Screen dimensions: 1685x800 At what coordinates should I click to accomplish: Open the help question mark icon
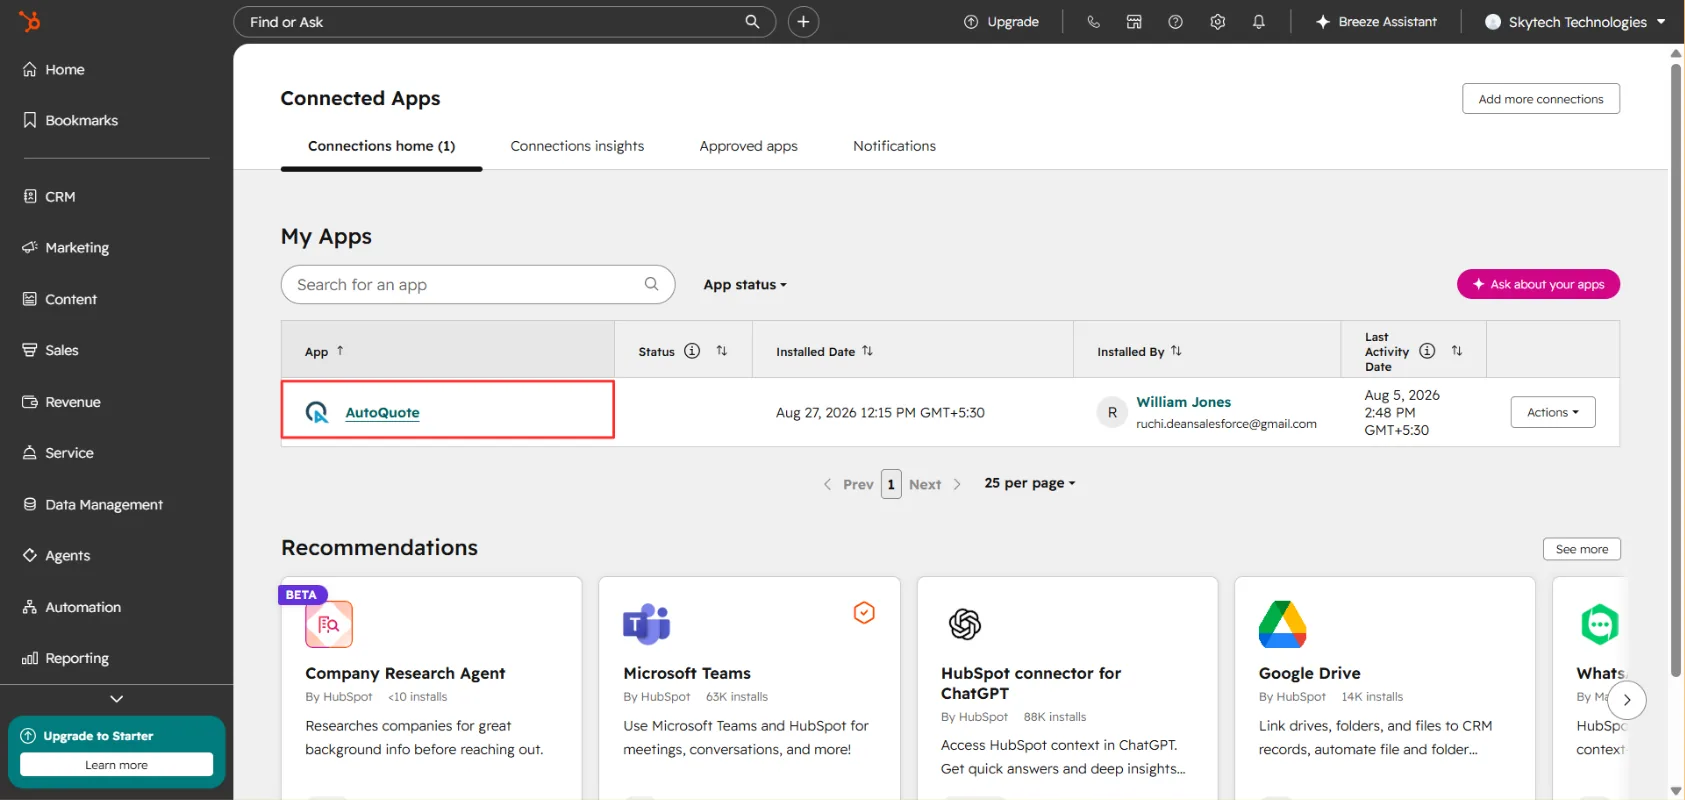[1176, 22]
